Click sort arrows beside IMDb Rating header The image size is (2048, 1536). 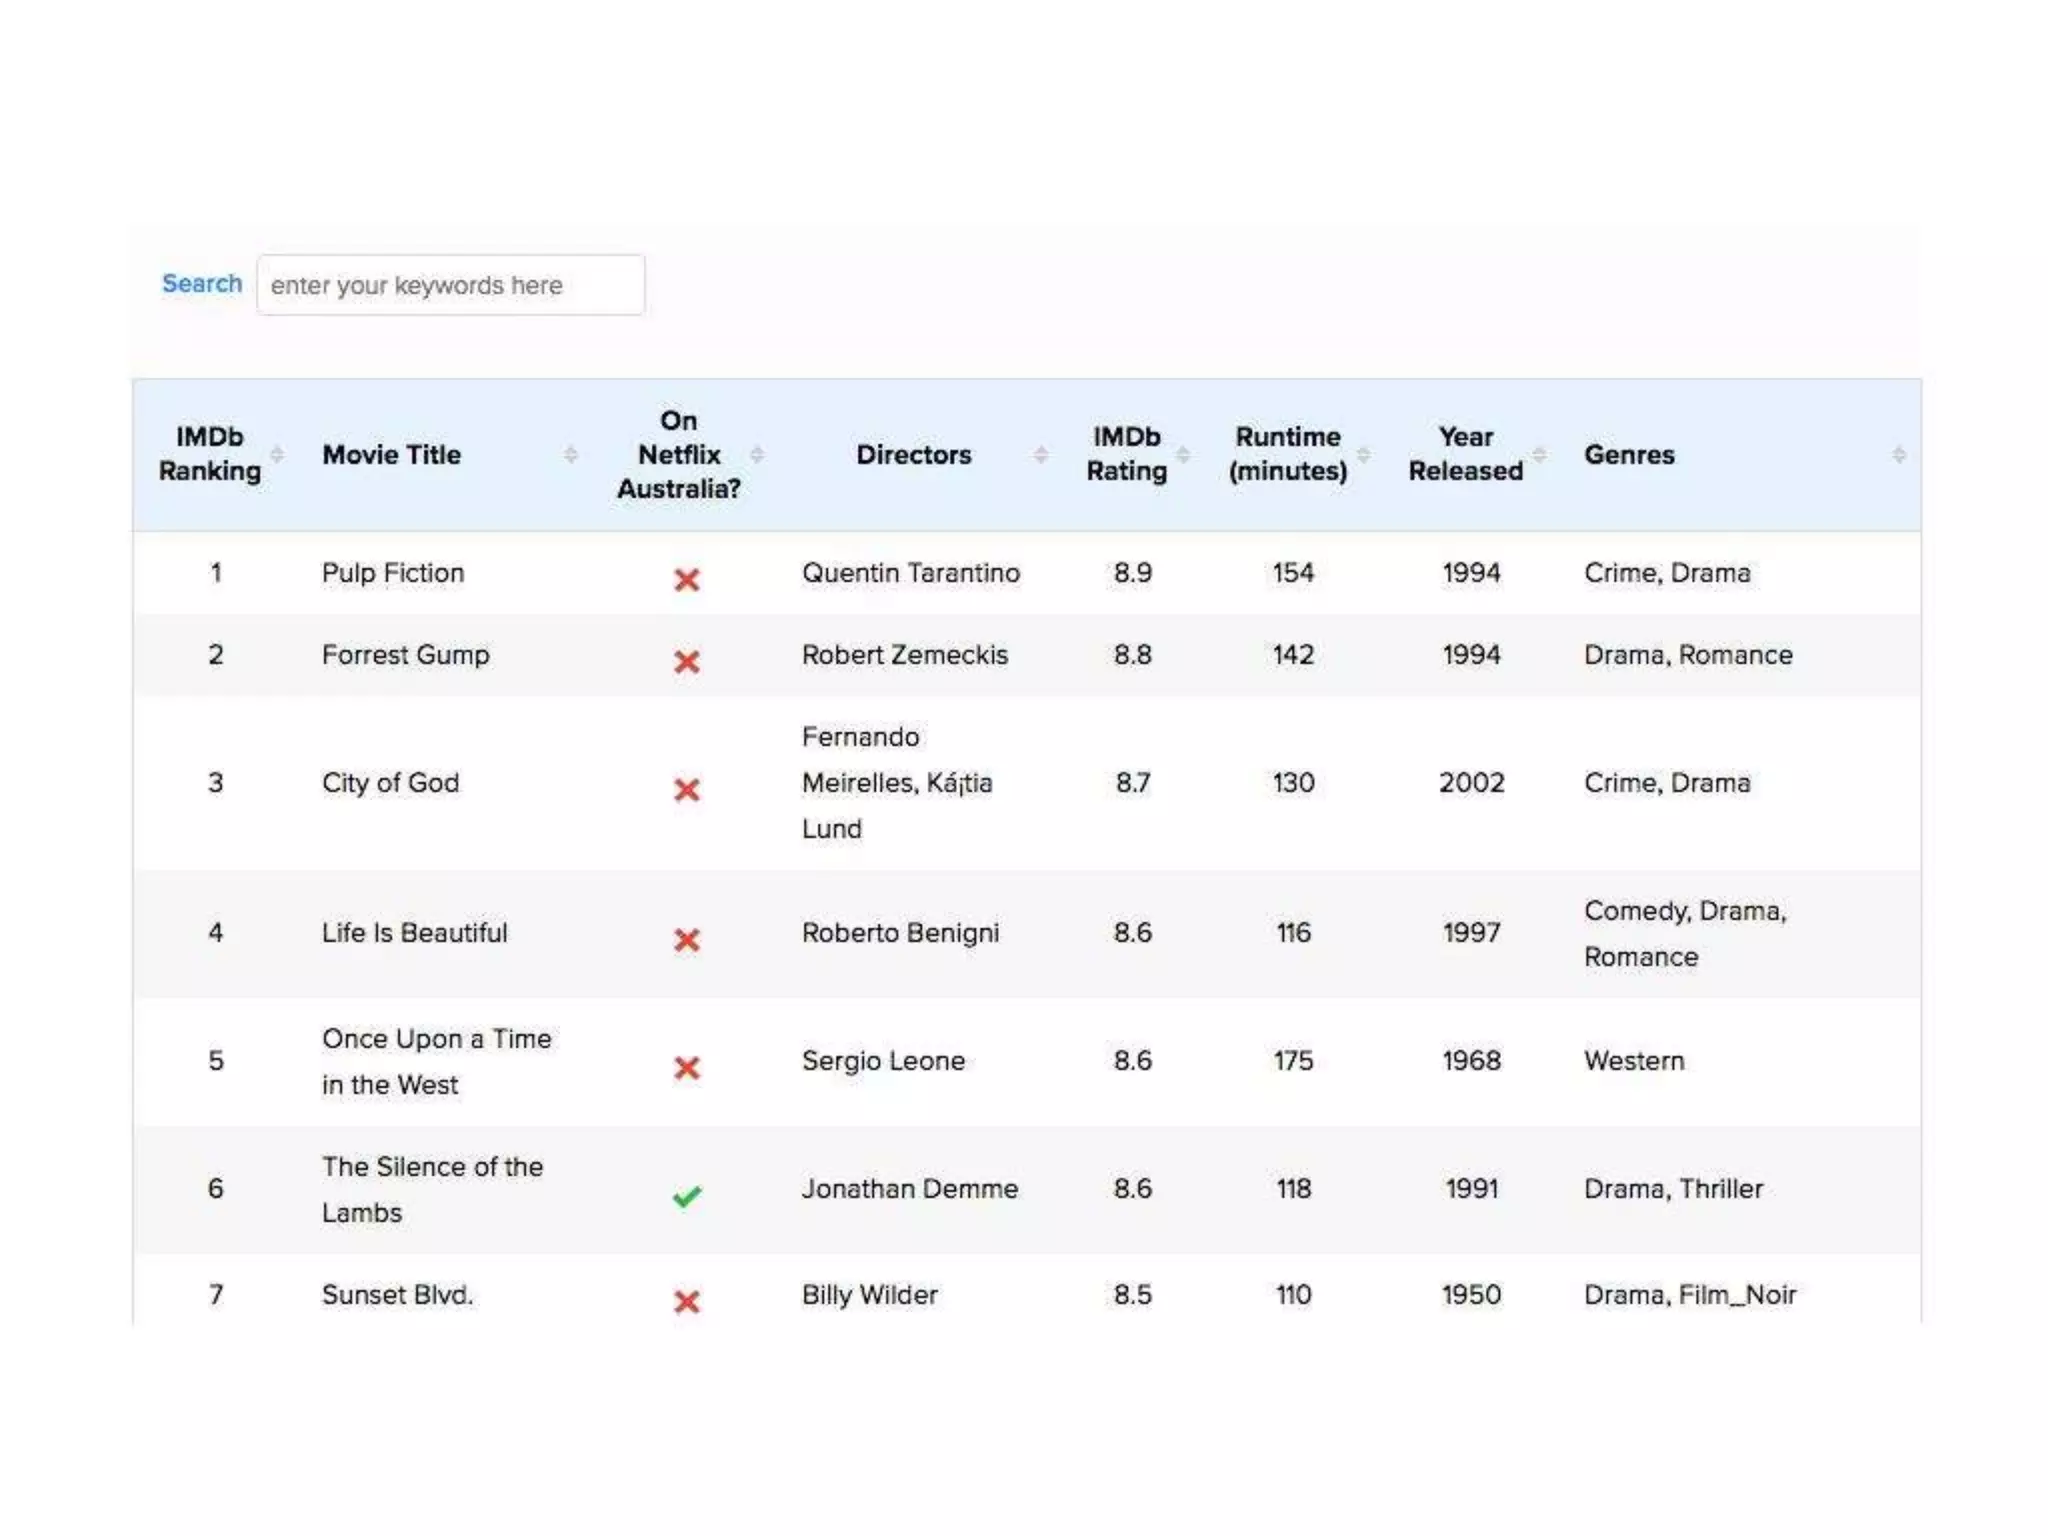[1183, 455]
